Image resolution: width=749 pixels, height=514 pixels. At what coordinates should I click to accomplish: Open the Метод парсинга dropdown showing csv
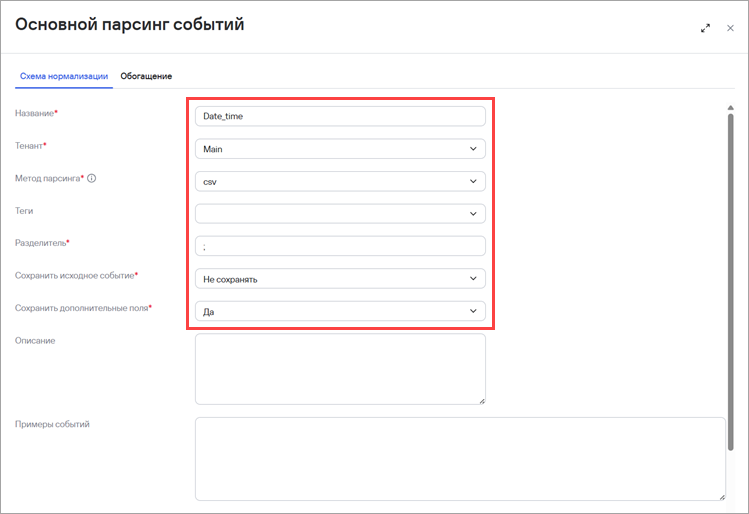340,181
